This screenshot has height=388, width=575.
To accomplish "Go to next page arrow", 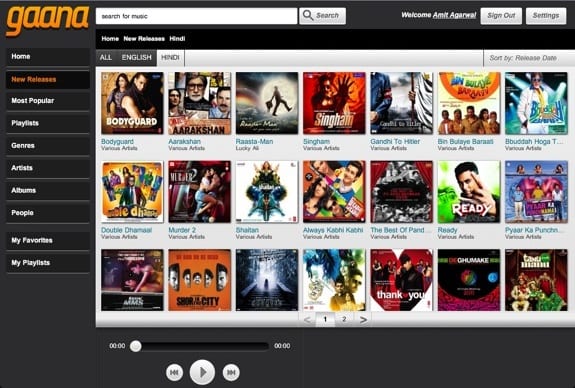I will [x=363, y=320].
